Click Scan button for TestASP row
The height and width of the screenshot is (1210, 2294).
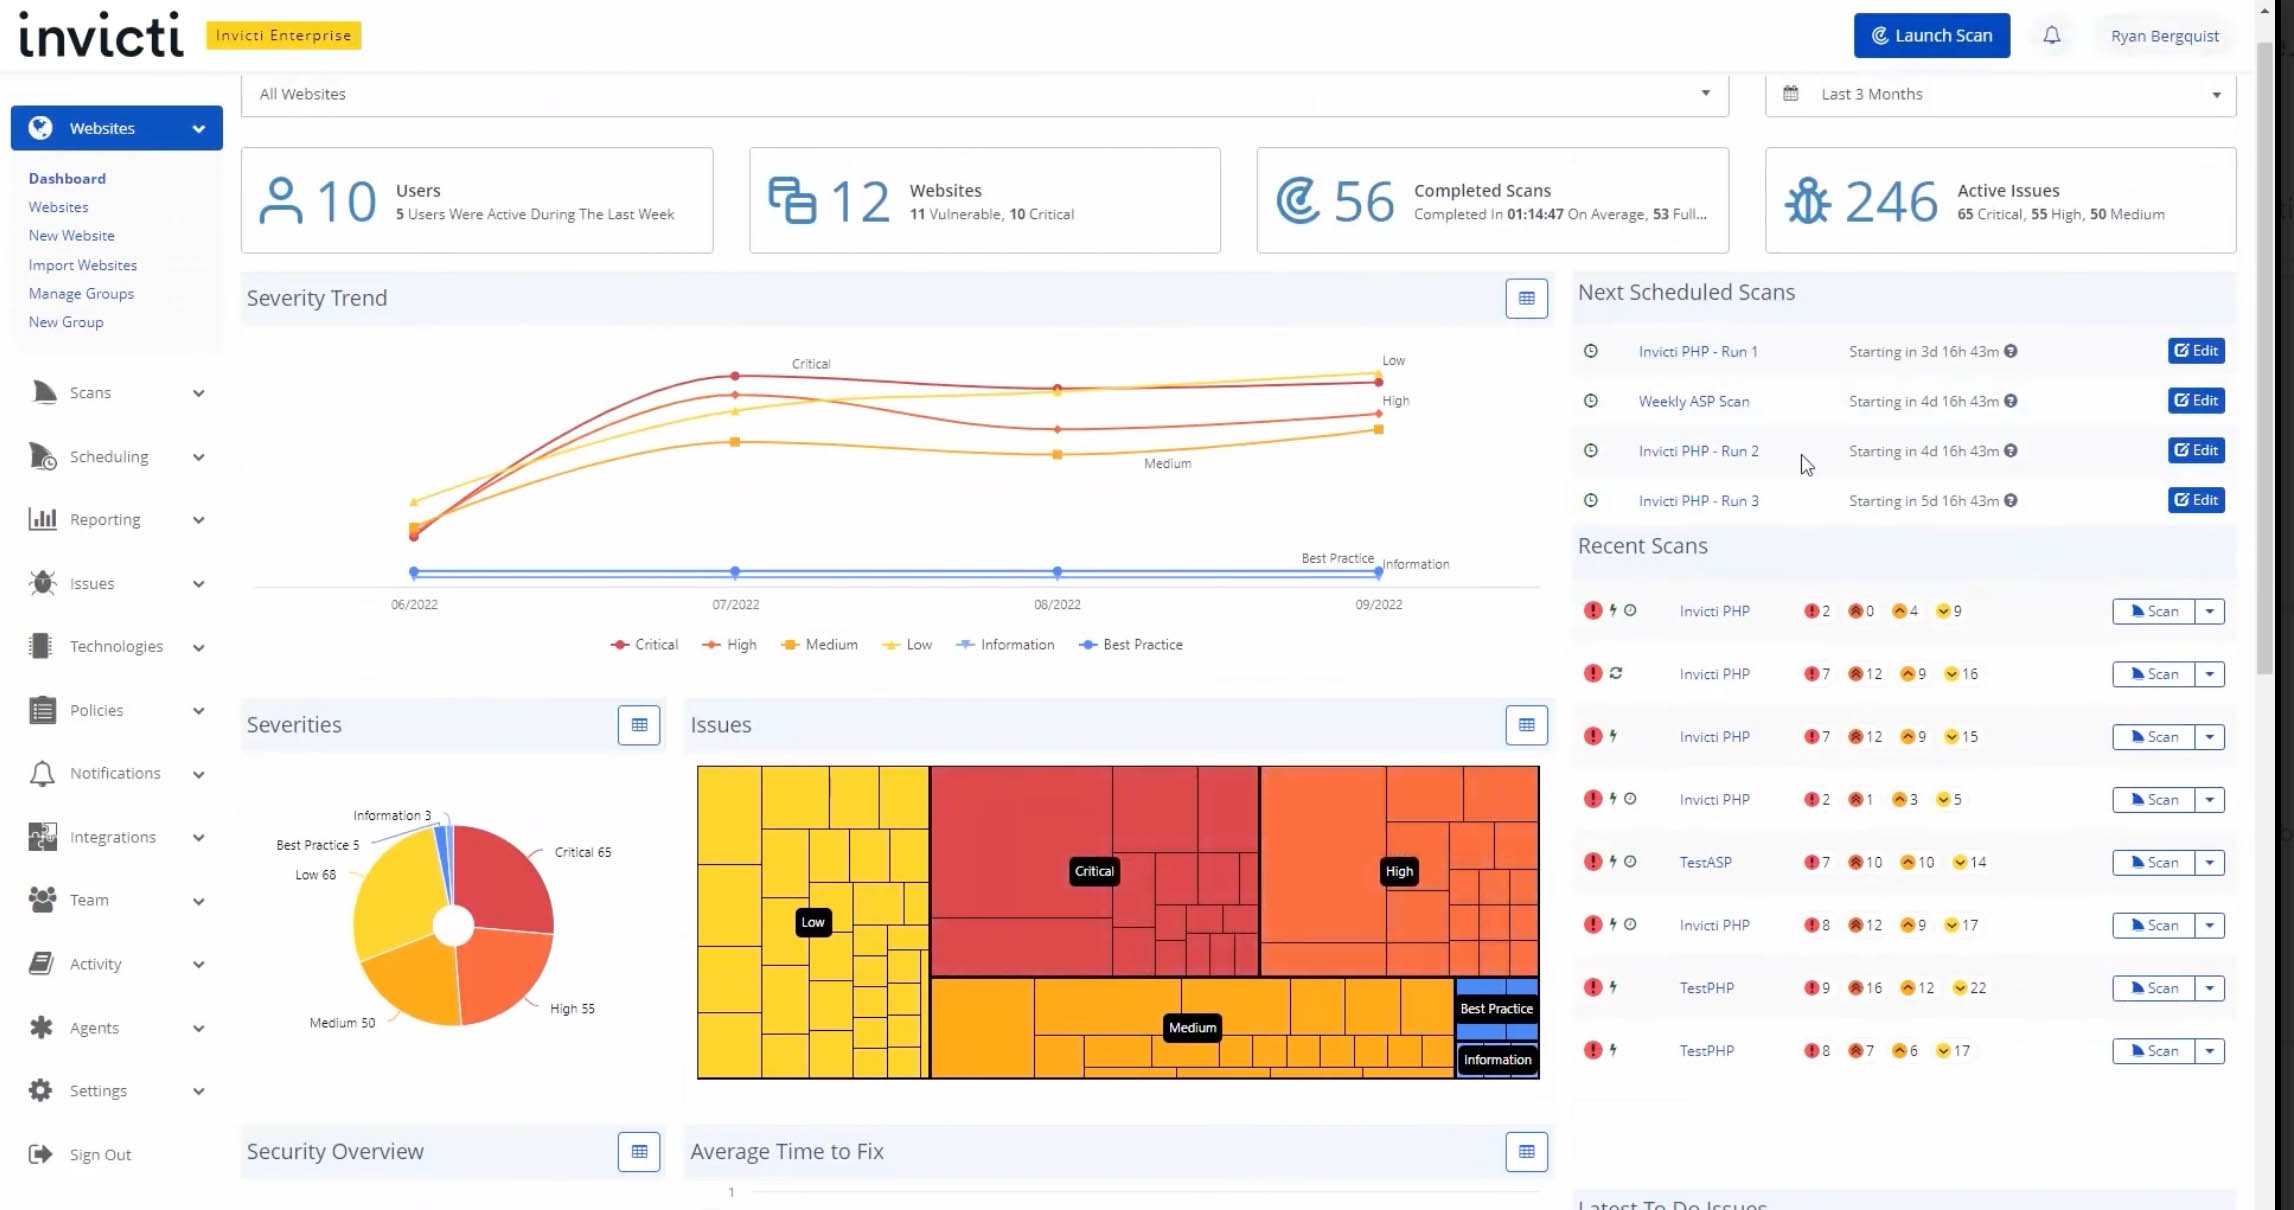tap(2153, 862)
